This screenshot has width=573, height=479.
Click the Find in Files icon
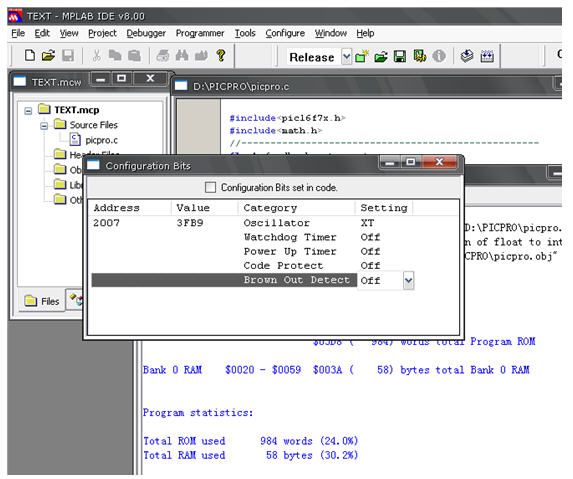pyautogui.click(x=201, y=56)
